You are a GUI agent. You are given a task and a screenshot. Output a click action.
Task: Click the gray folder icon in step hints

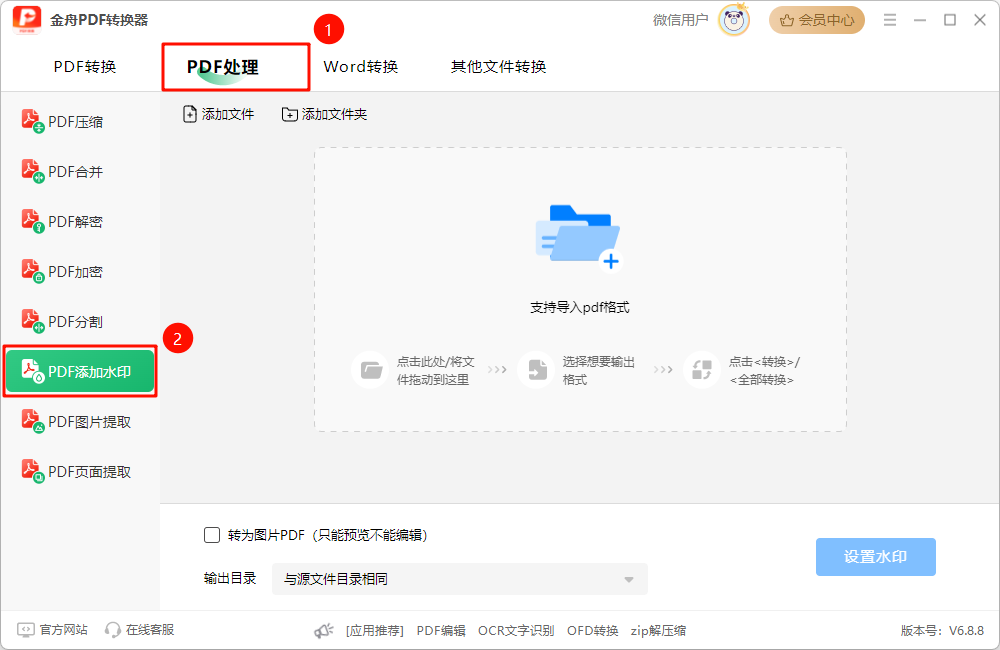pos(371,370)
